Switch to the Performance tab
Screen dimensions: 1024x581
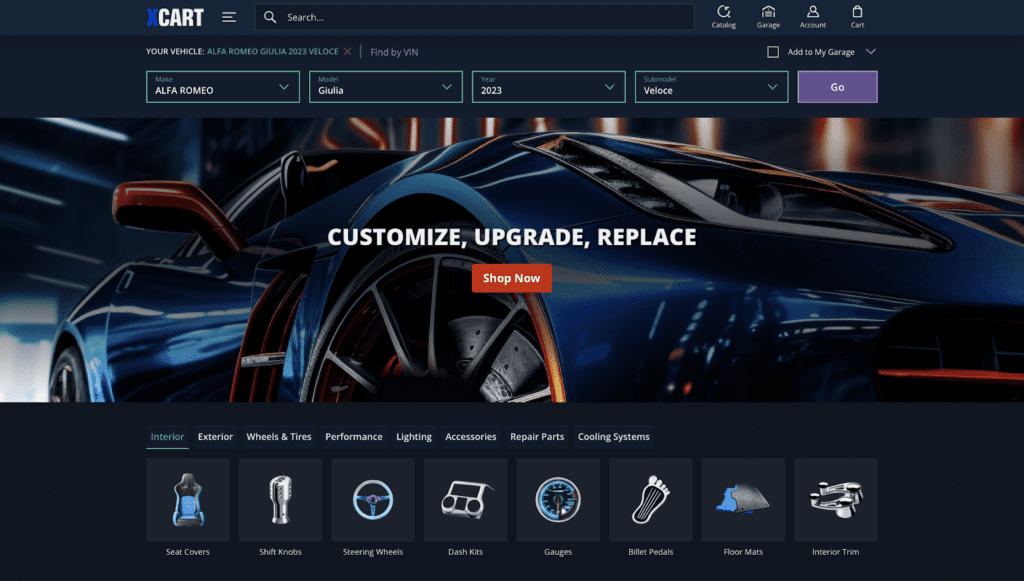pos(354,437)
